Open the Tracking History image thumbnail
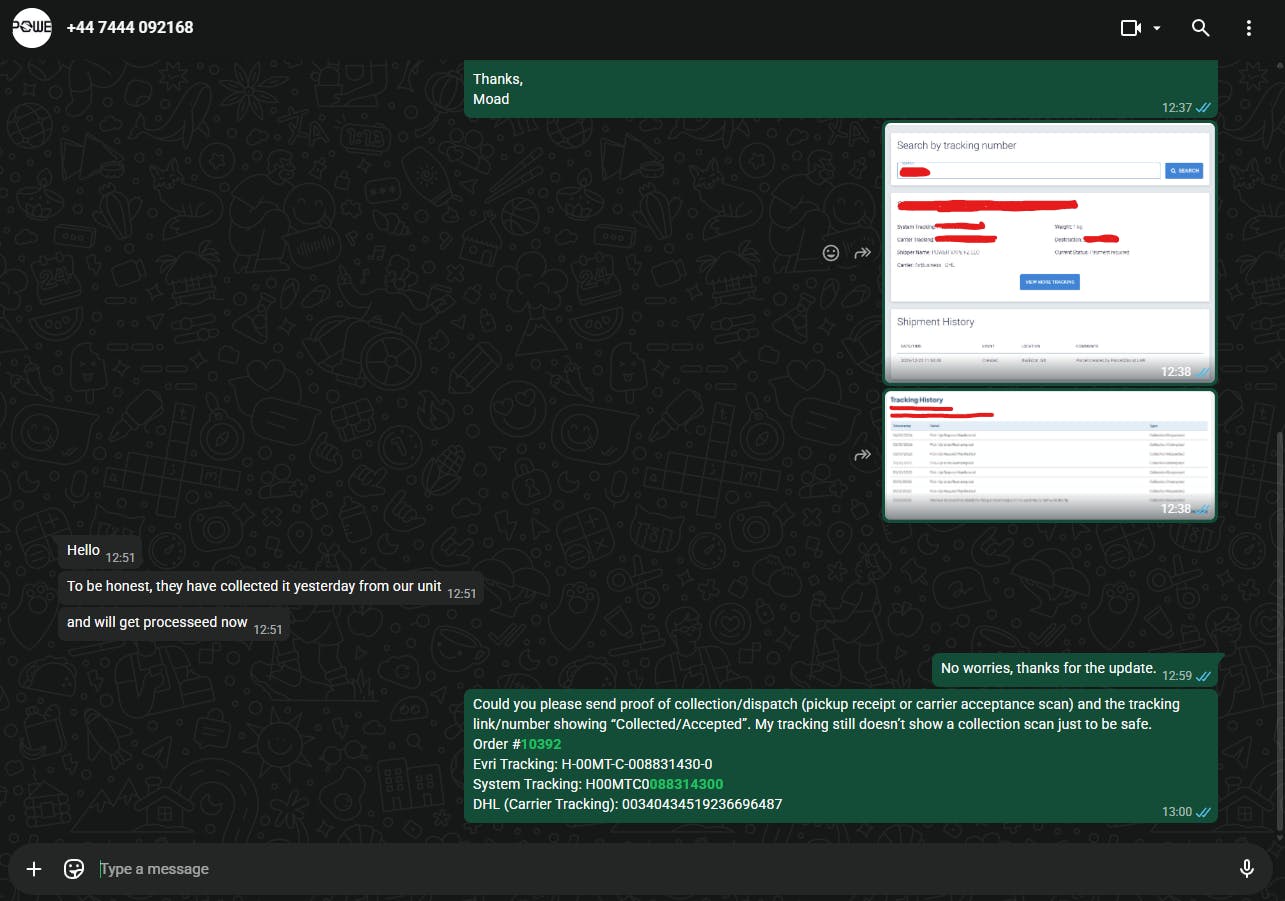This screenshot has width=1285, height=901. 1049,455
